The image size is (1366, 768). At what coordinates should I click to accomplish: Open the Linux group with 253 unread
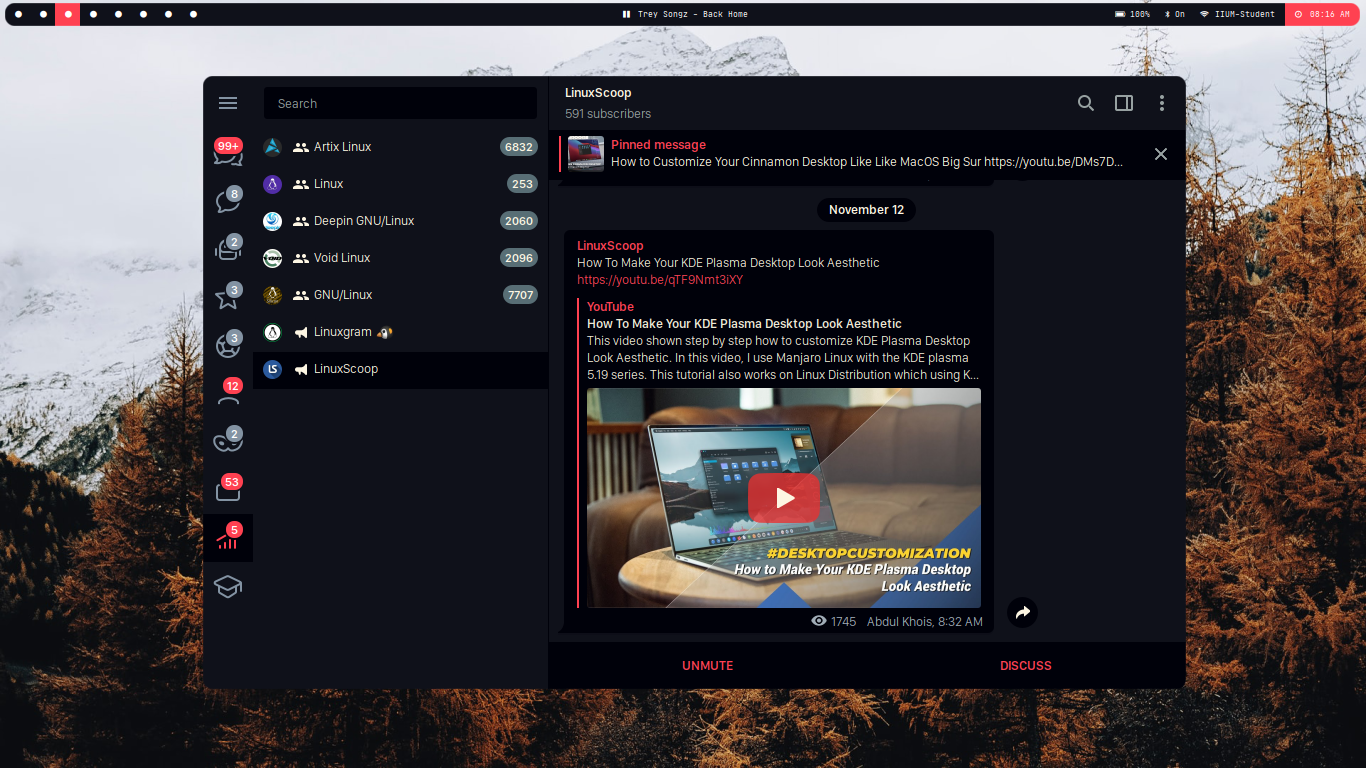click(x=400, y=184)
